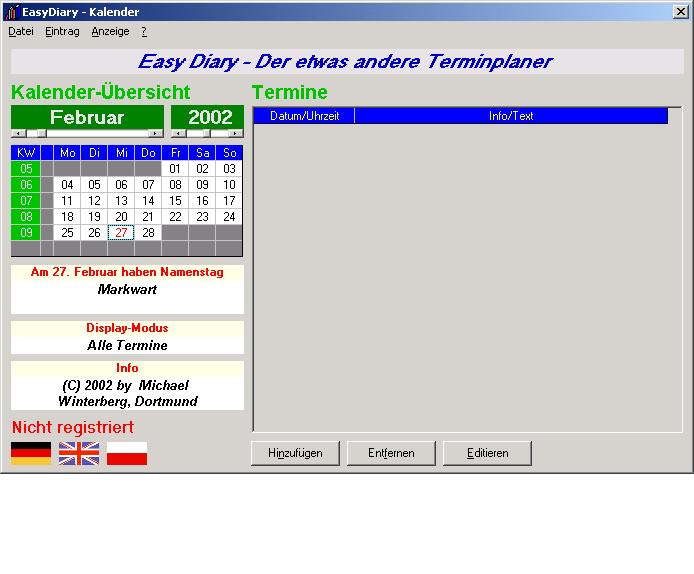Click EasyDiary app icon in title bar
Viewport: 694px width, 574px height.
point(12,12)
